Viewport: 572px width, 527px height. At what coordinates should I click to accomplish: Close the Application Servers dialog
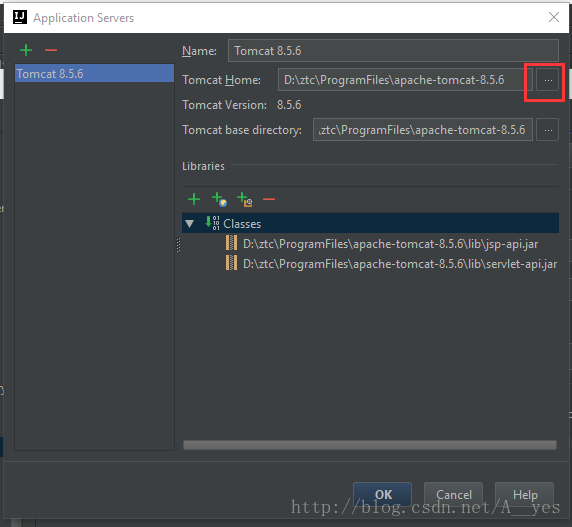tap(554, 17)
